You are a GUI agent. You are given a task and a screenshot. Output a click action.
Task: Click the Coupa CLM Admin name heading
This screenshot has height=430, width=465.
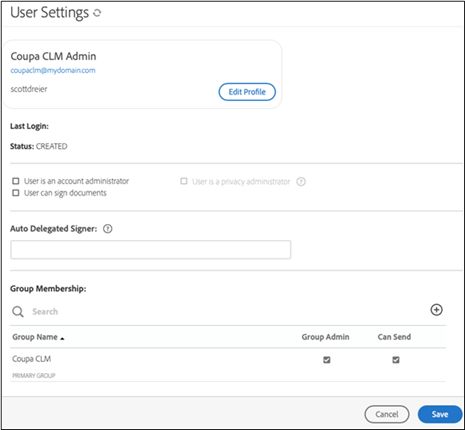[53, 56]
